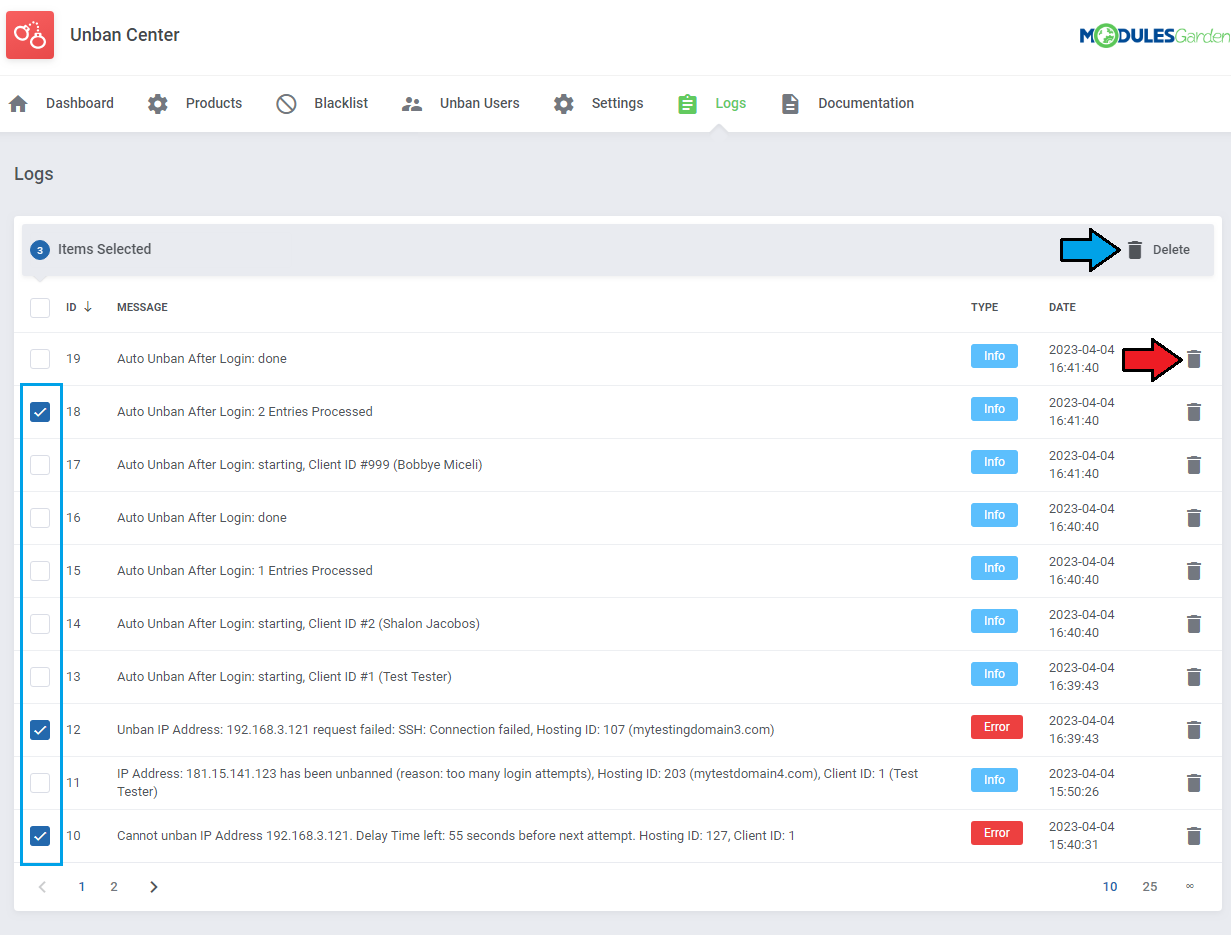The width and height of the screenshot is (1231, 935).
Task: Delete log entry 16 with trash icon
Action: tap(1194, 518)
